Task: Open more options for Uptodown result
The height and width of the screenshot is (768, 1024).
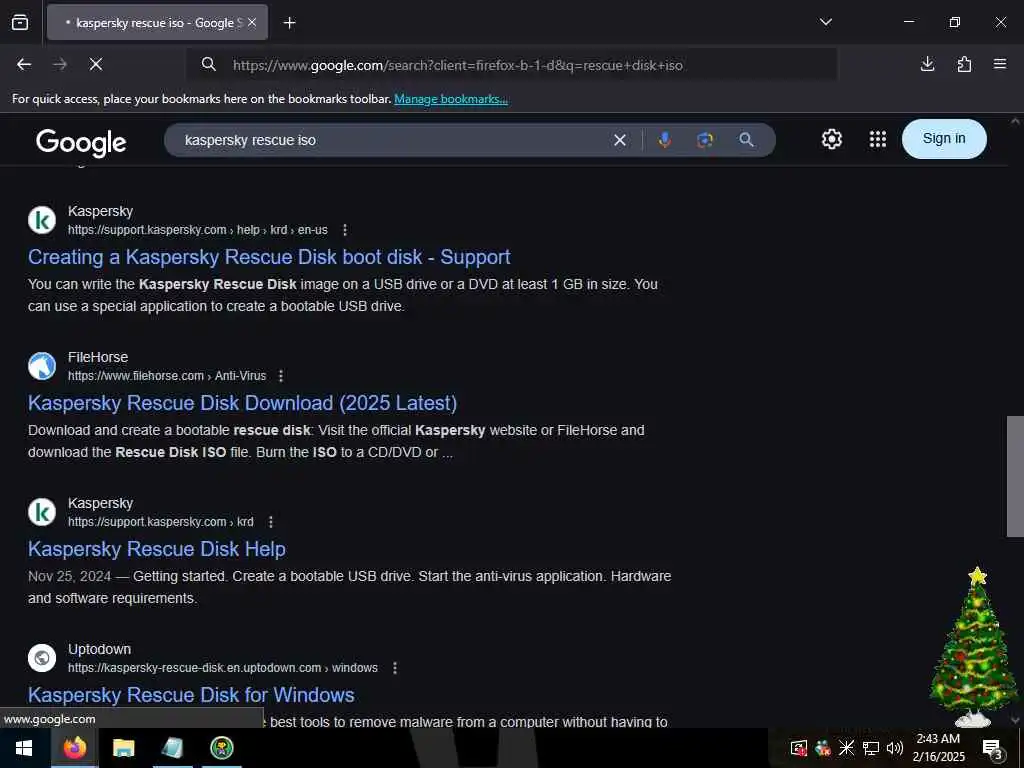Action: coord(394,667)
